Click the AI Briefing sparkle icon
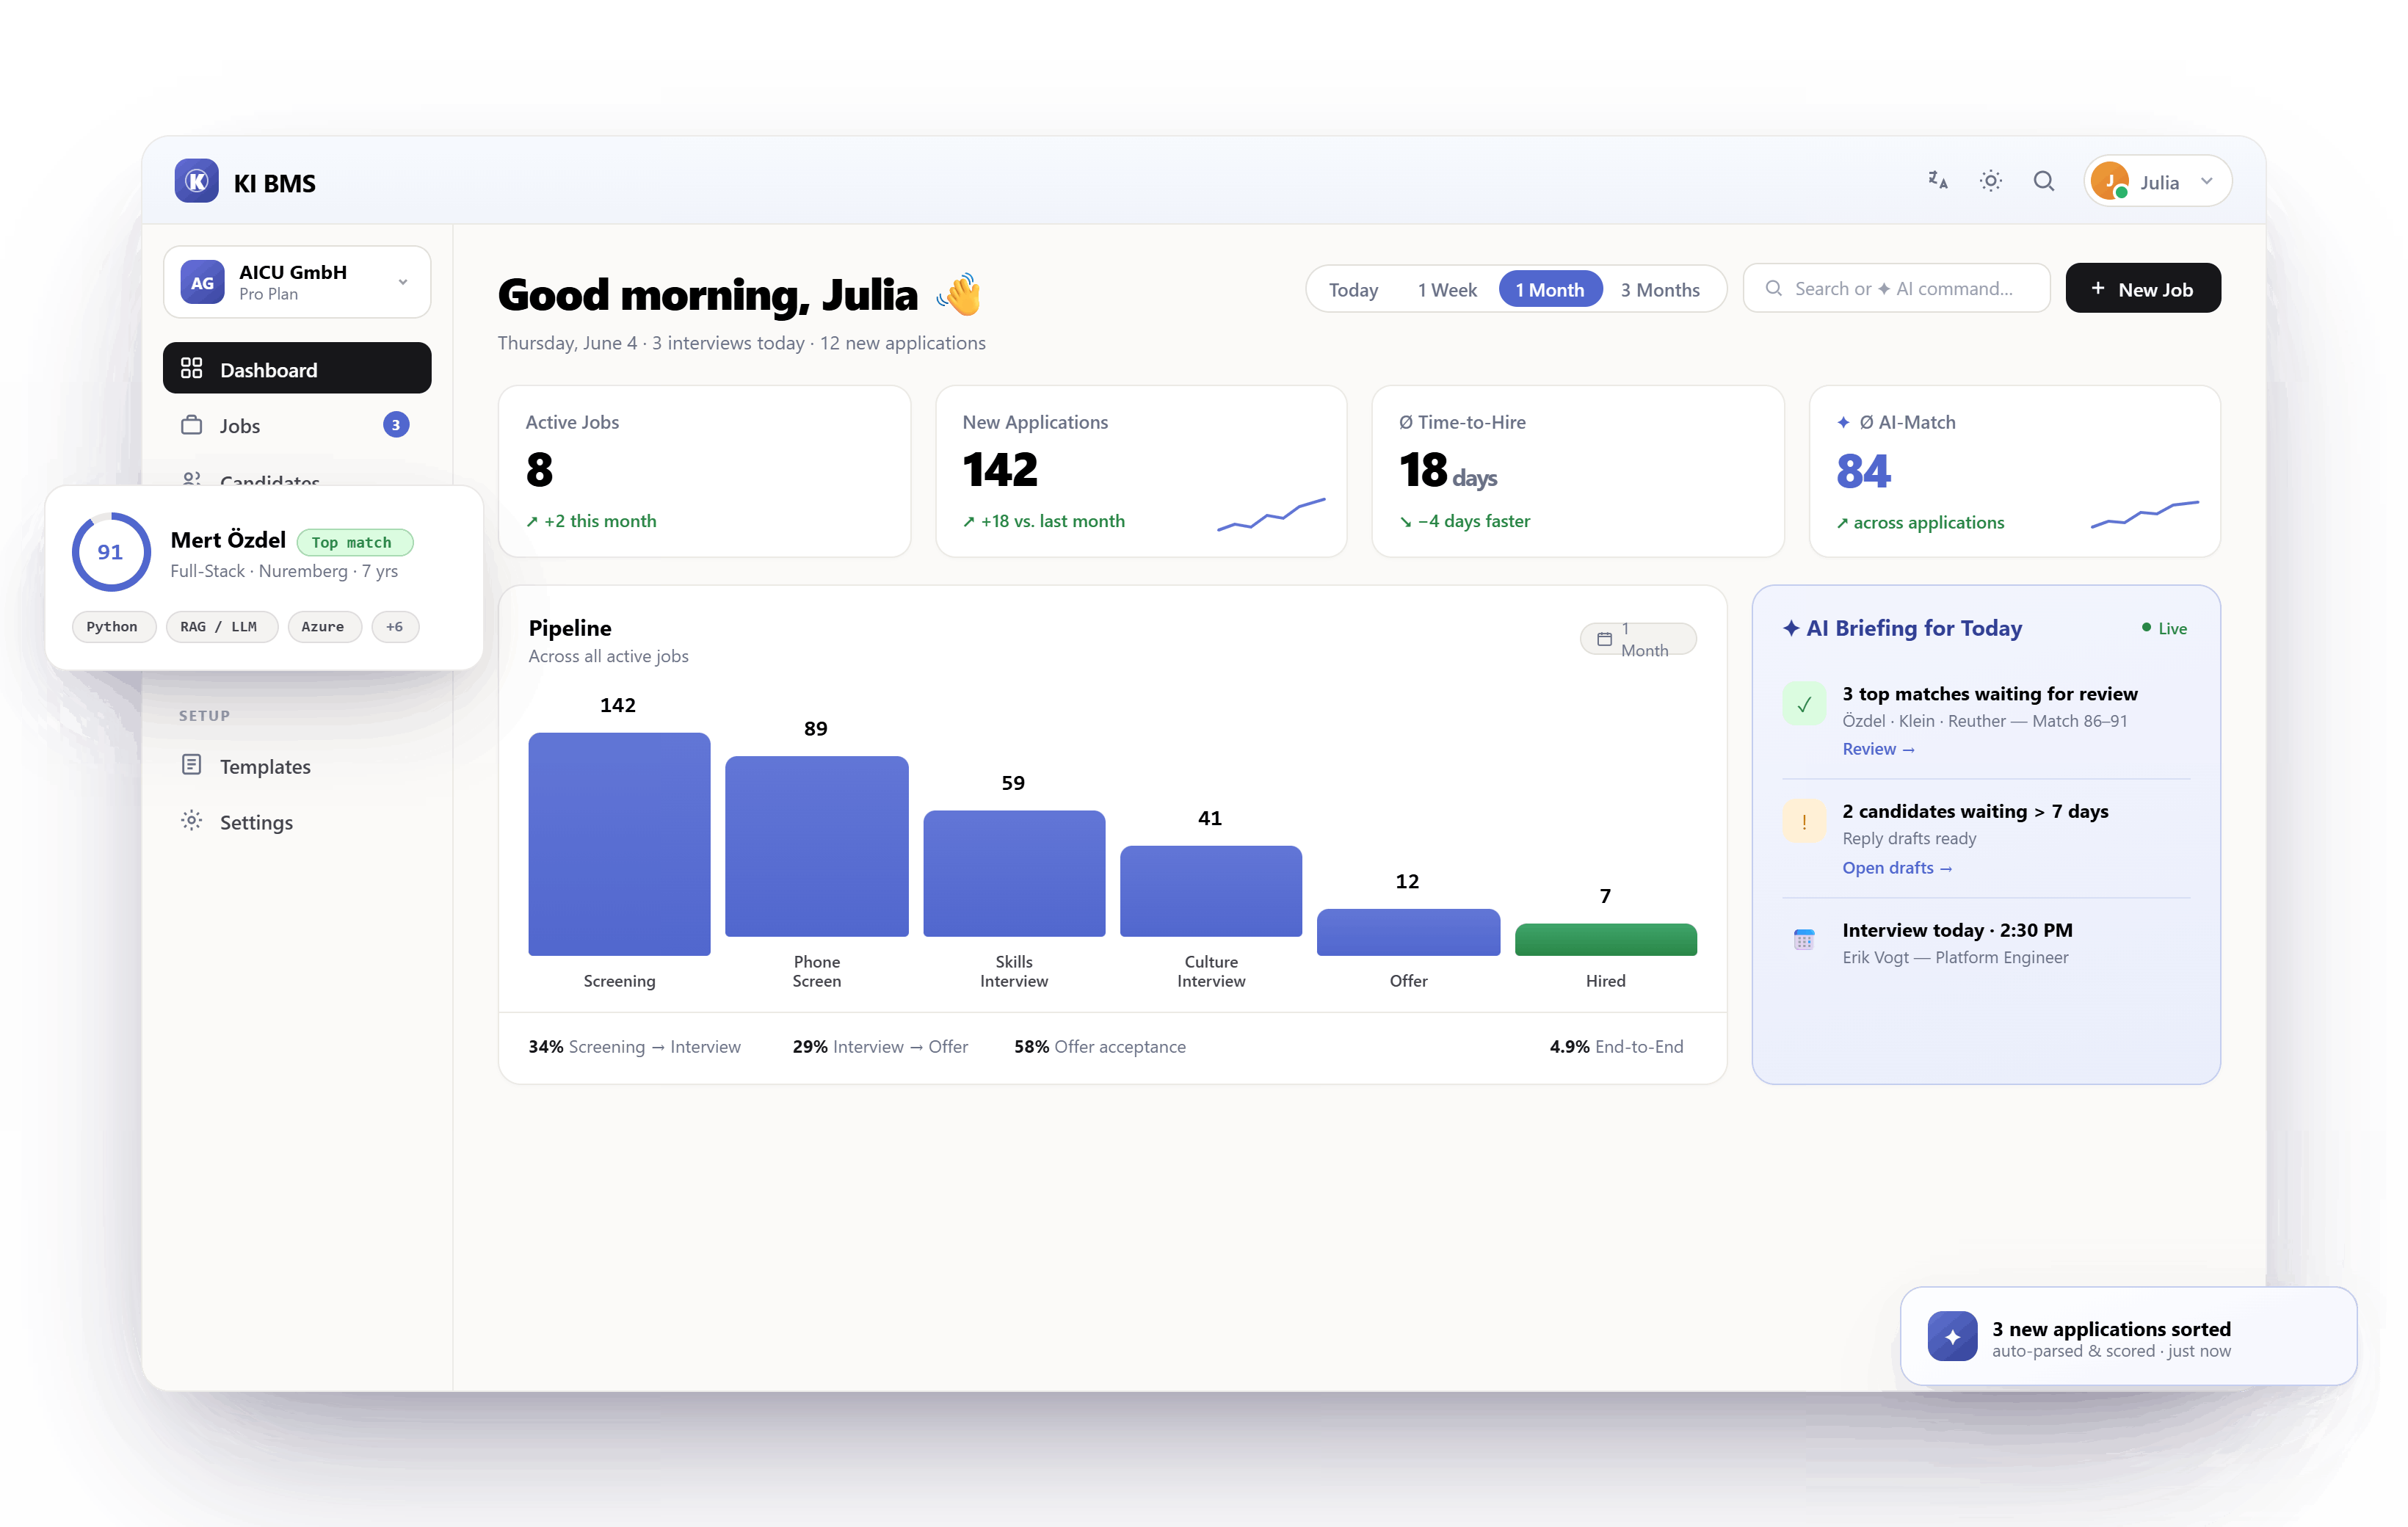 [1791, 628]
